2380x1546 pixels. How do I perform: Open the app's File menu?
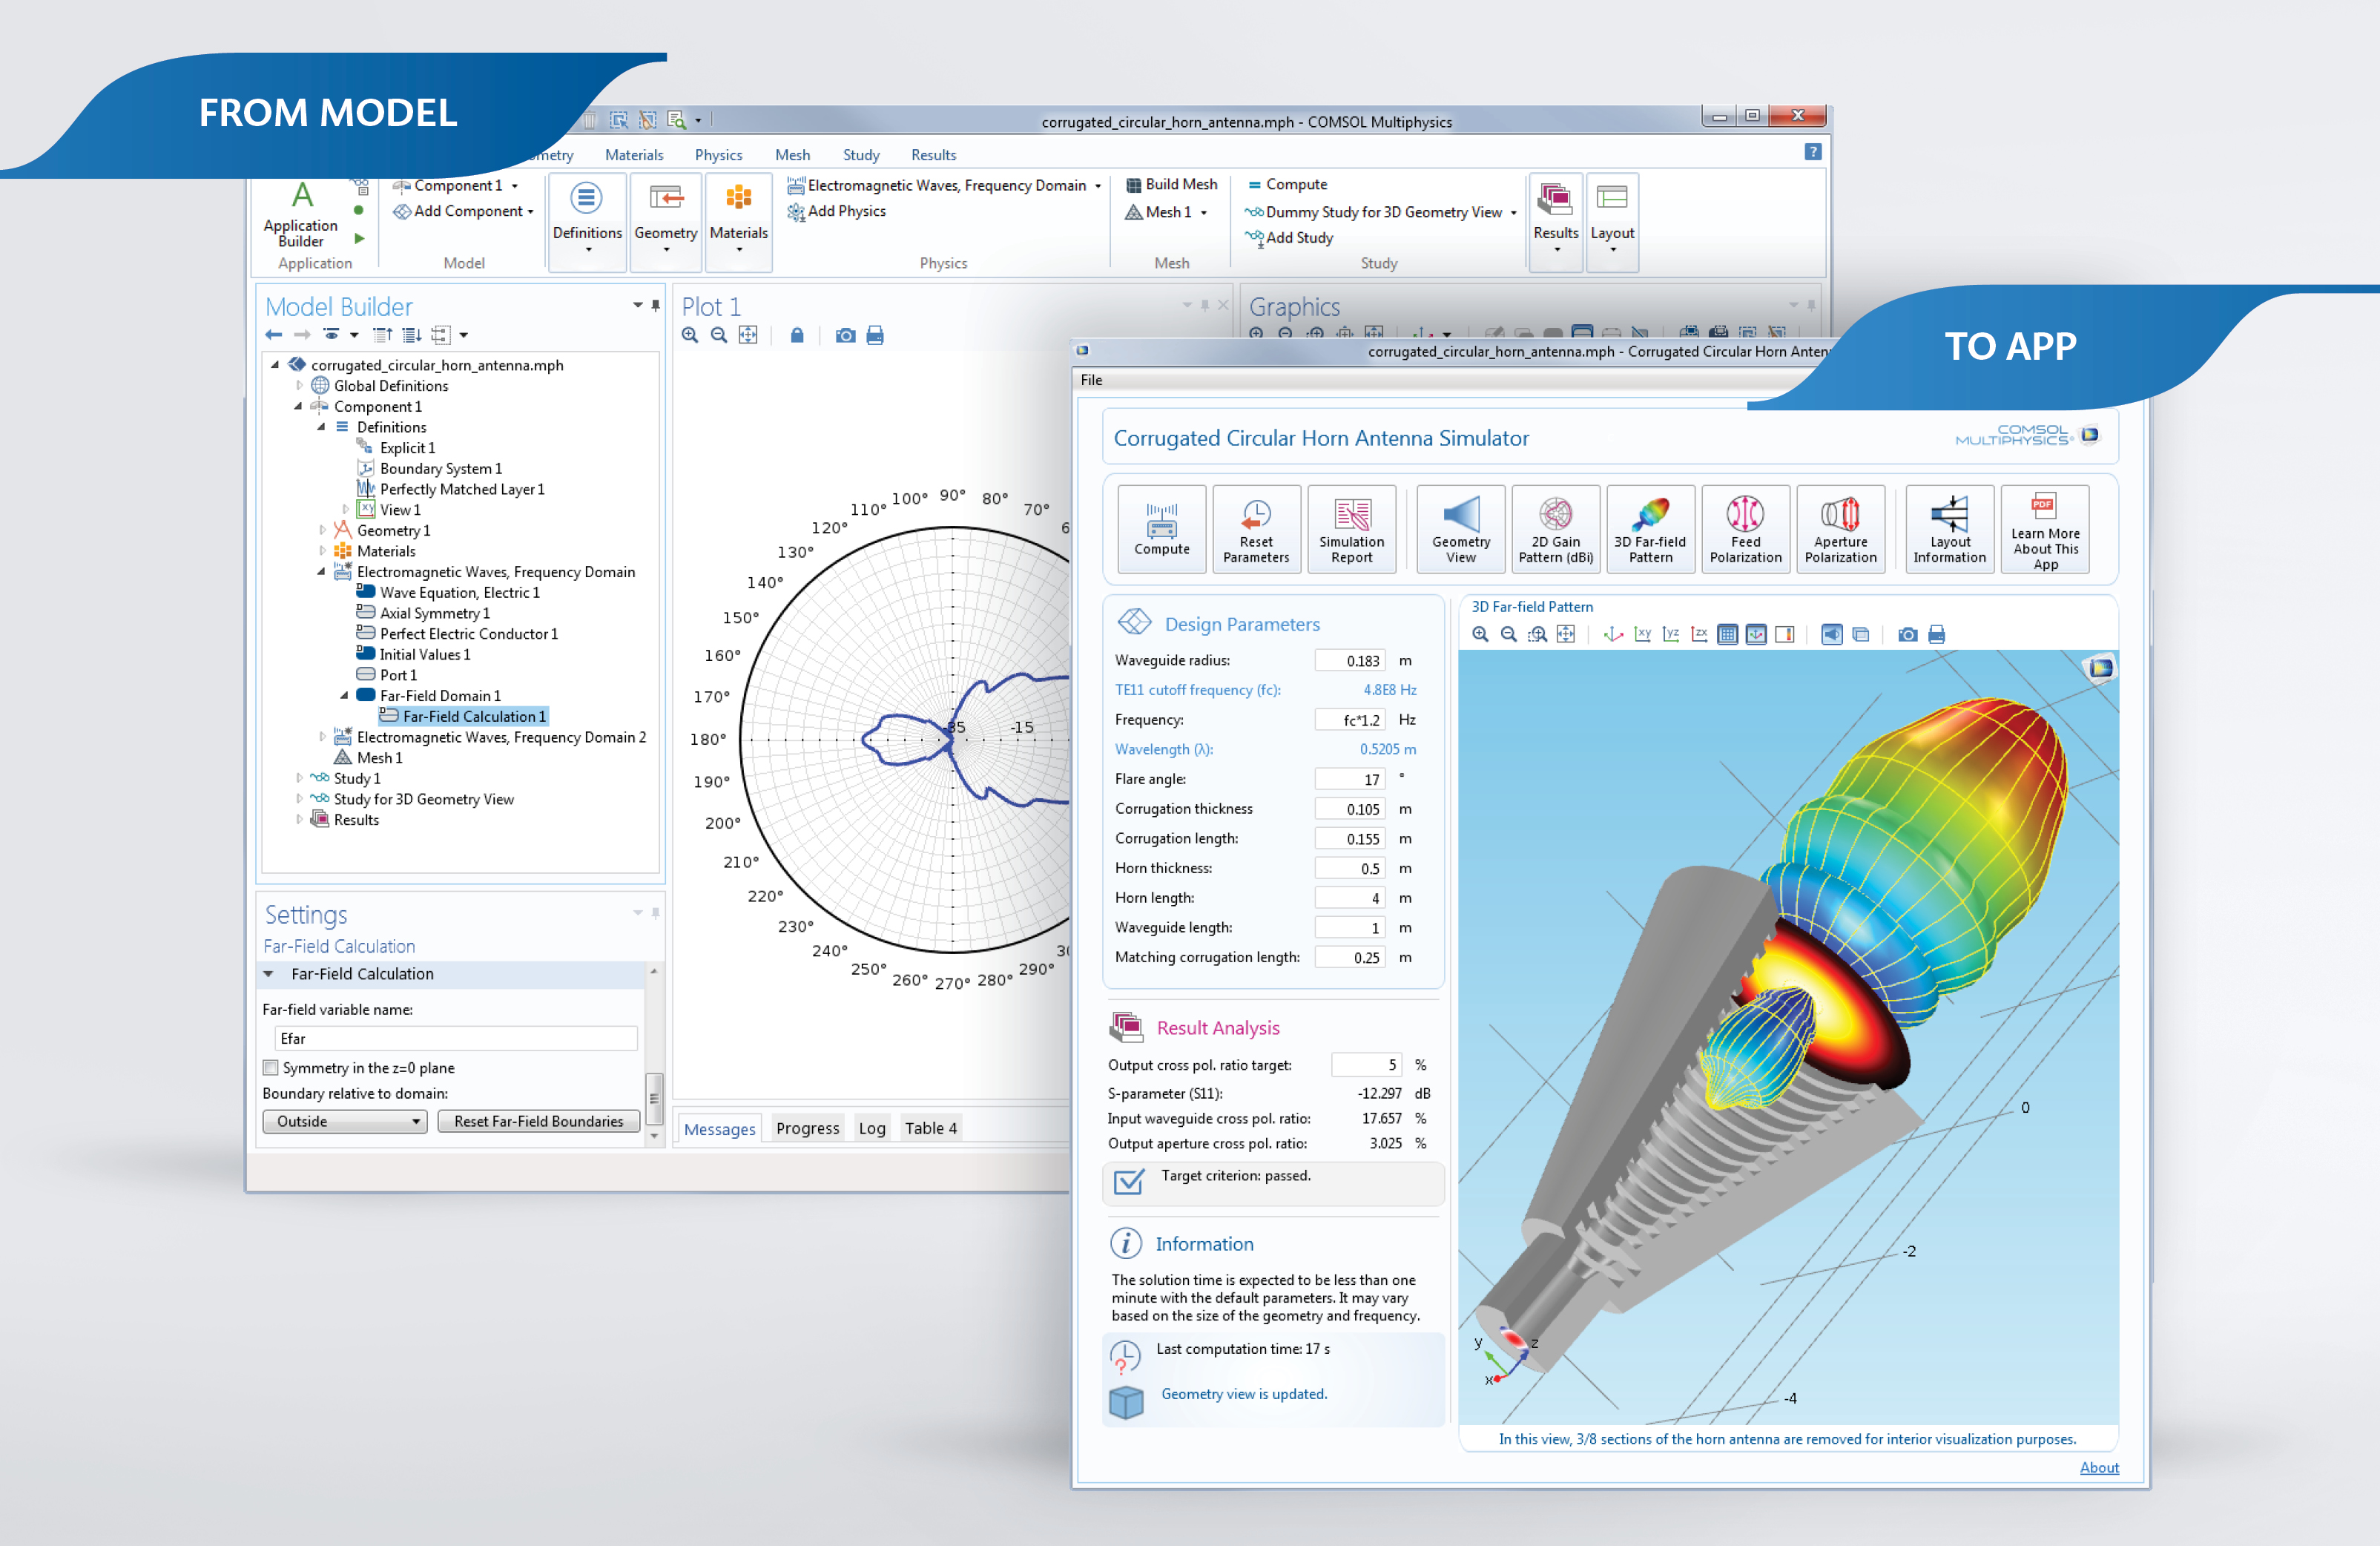pyautogui.click(x=1091, y=380)
